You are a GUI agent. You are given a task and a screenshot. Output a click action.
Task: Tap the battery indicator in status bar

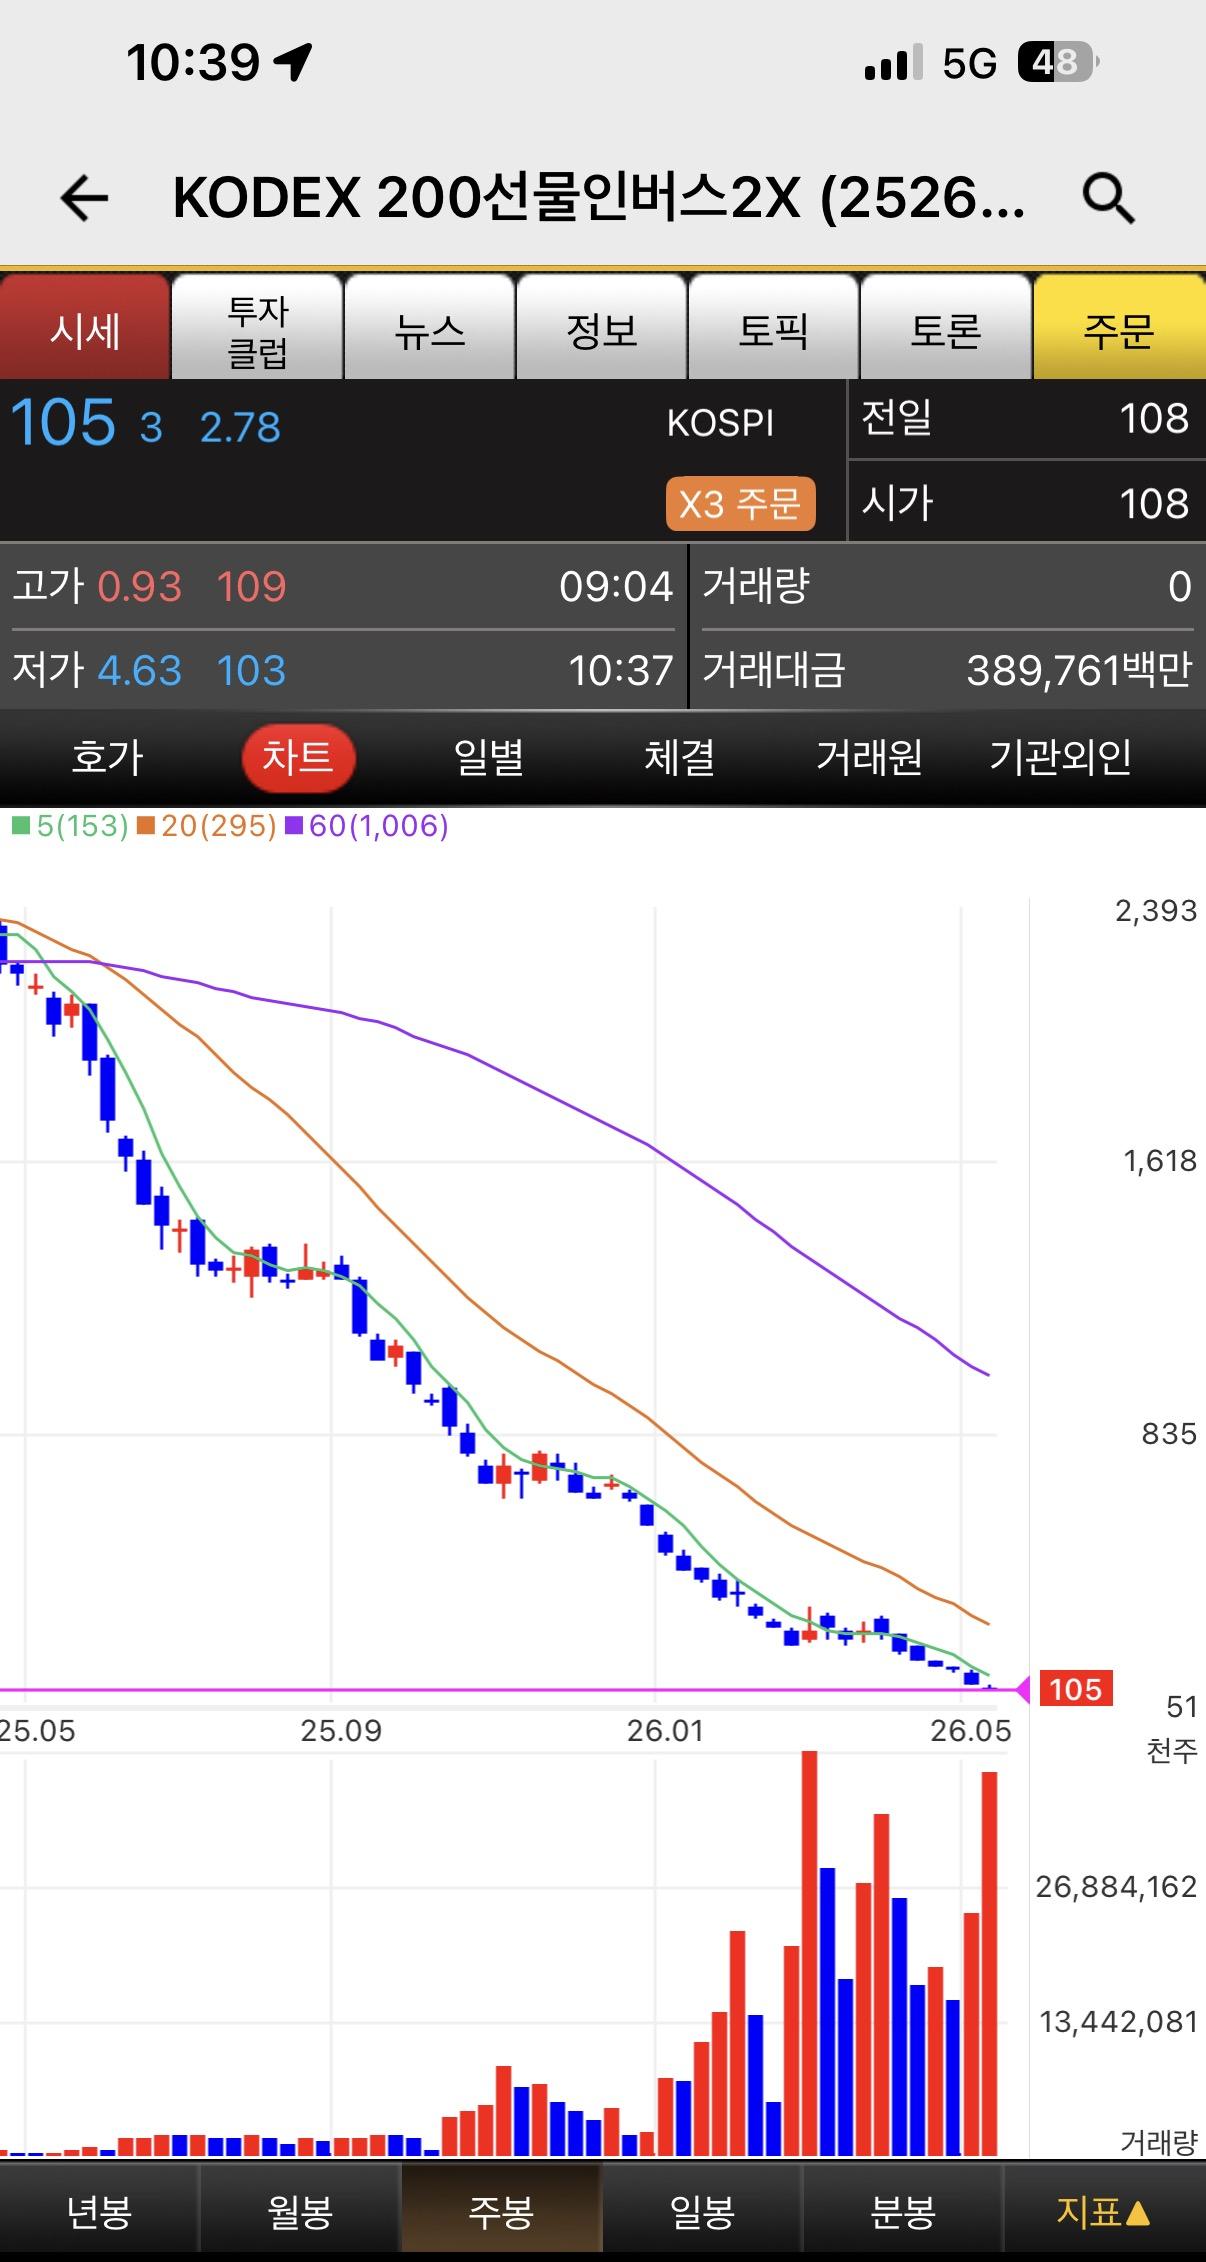(x=1058, y=63)
